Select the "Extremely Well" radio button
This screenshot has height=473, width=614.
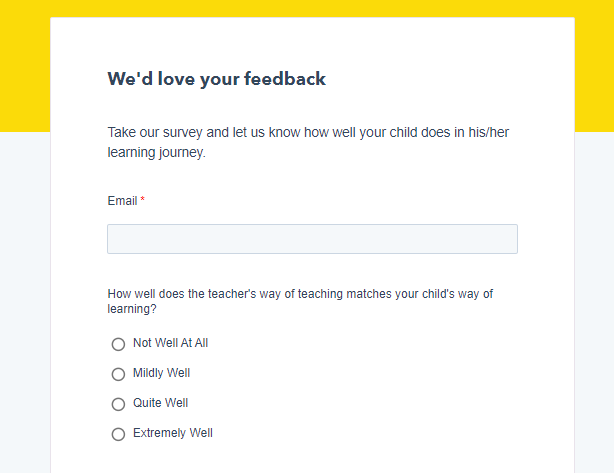[118, 434]
